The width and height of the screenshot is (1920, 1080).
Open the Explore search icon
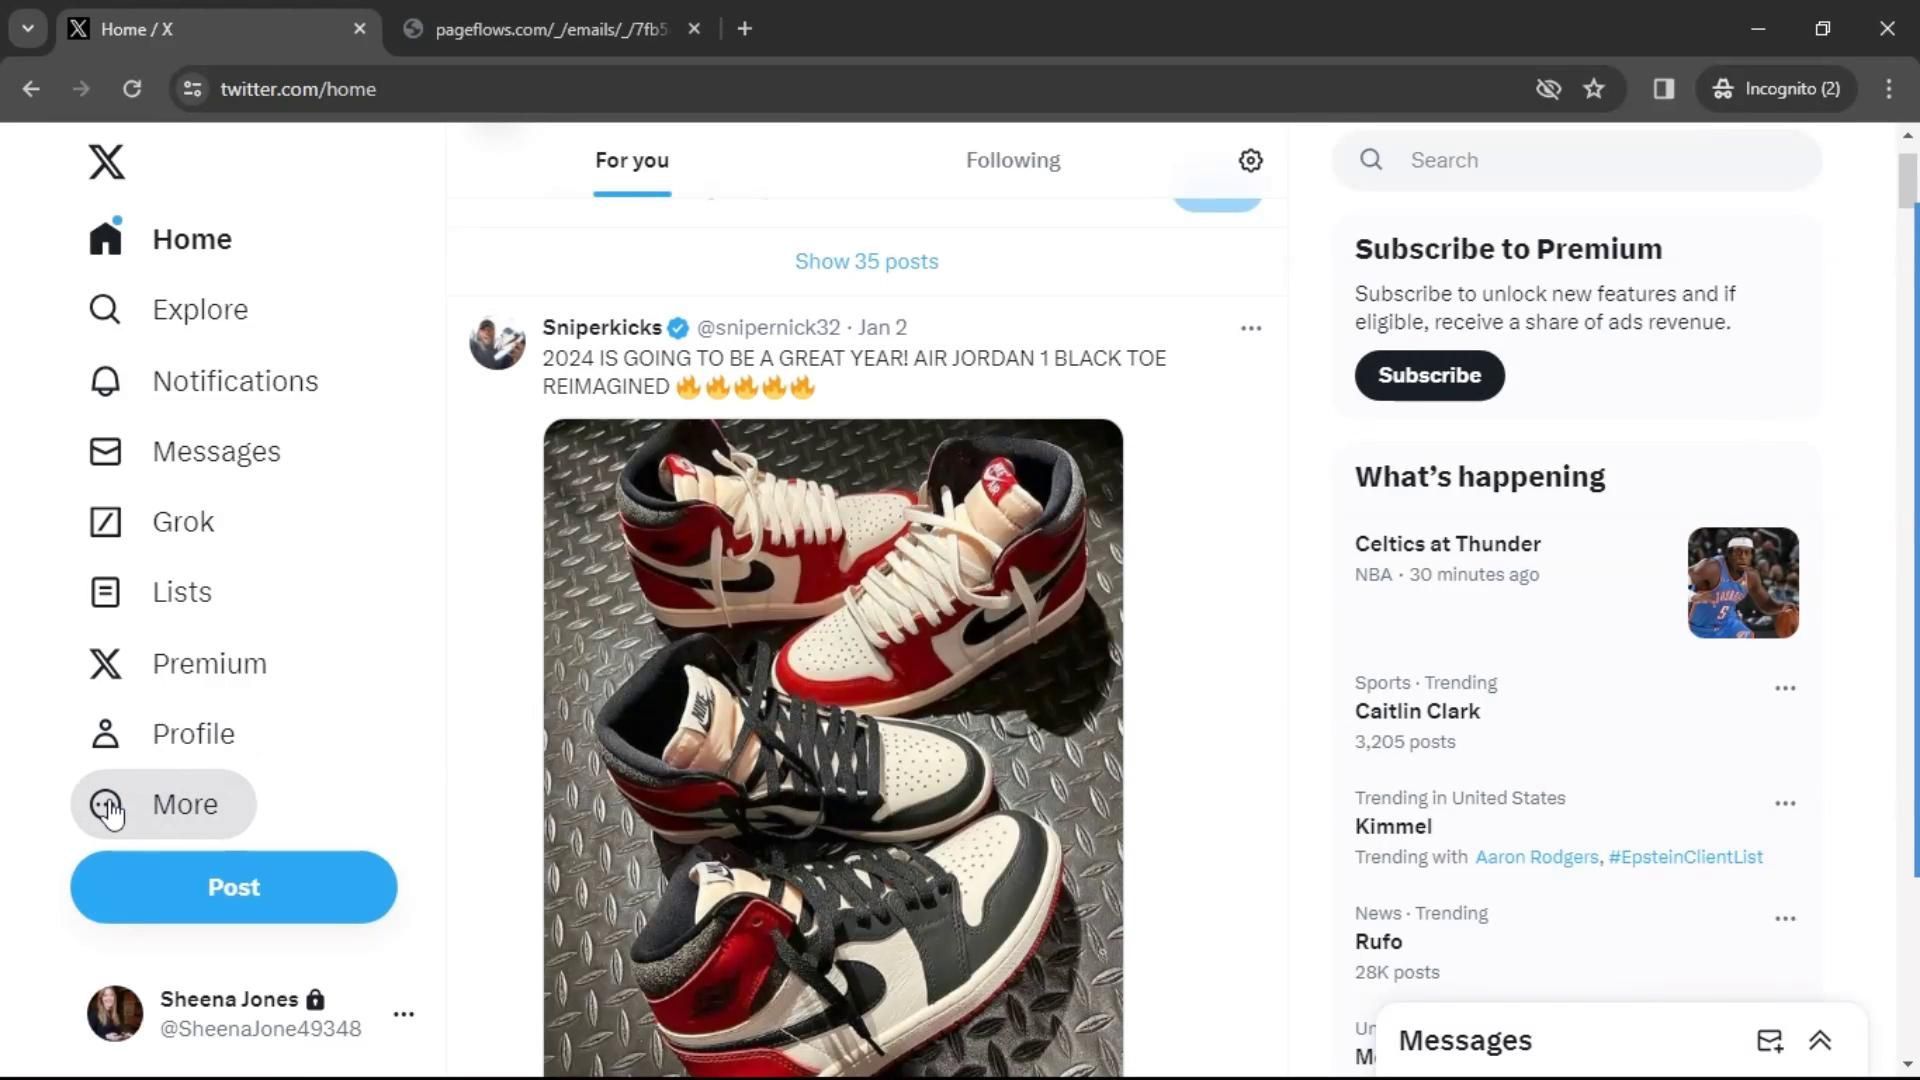(106, 310)
